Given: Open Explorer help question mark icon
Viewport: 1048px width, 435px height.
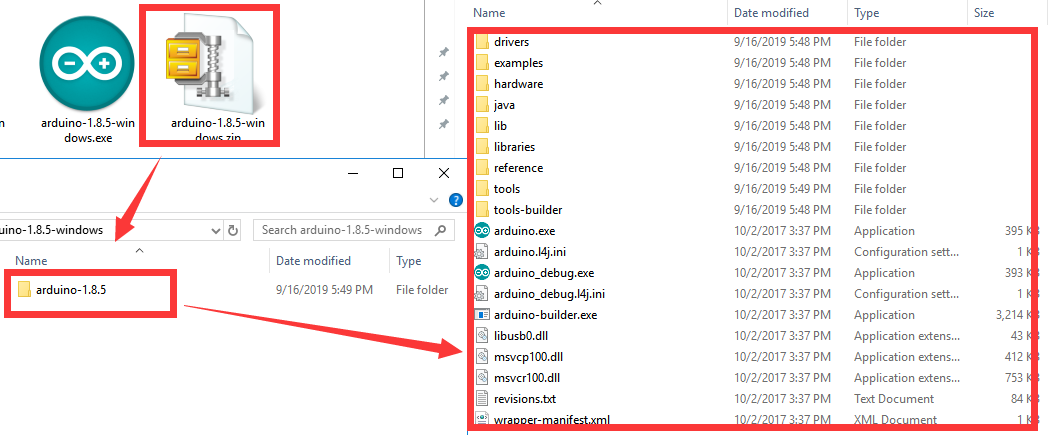Looking at the screenshot, I should pyautogui.click(x=456, y=200).
